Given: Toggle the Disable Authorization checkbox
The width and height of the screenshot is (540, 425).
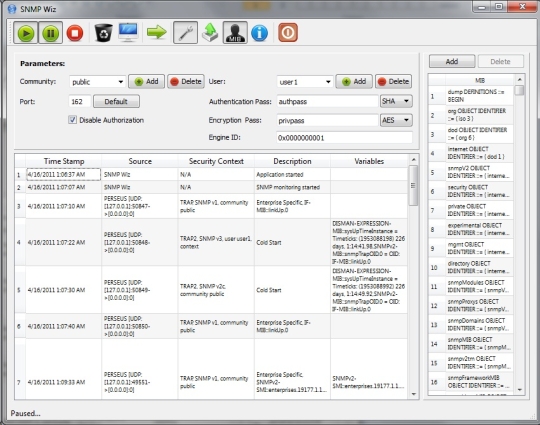Looking at the screenshot, I should click(x=72, y=120).
